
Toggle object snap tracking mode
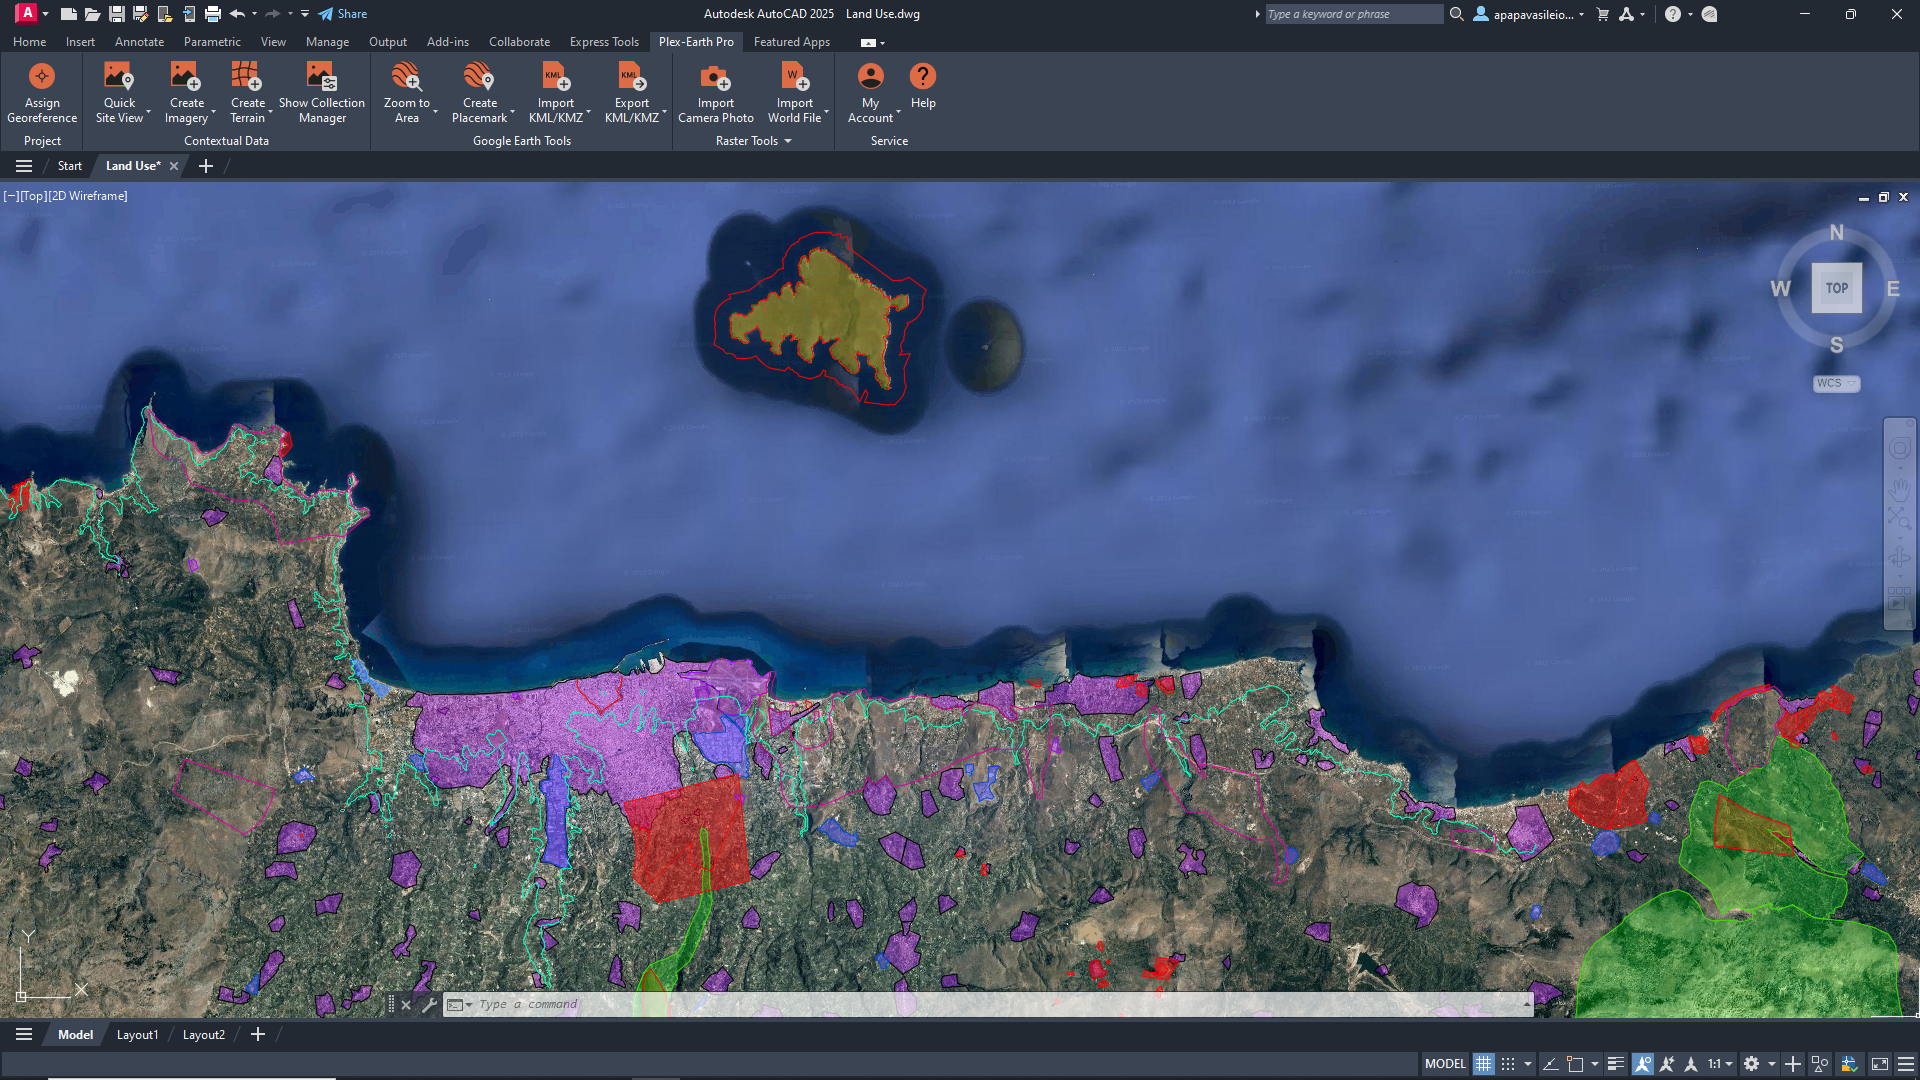click(1667, 1063)
